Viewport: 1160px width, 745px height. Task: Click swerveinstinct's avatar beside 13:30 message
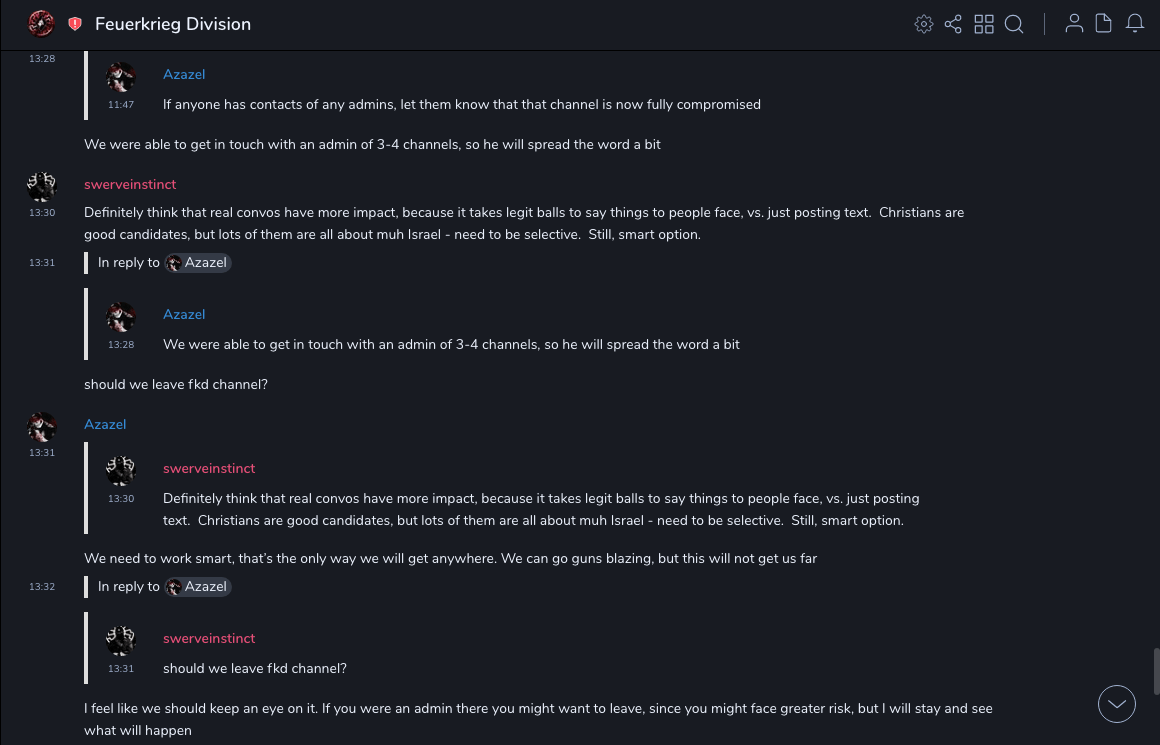(x=42, y=186)
